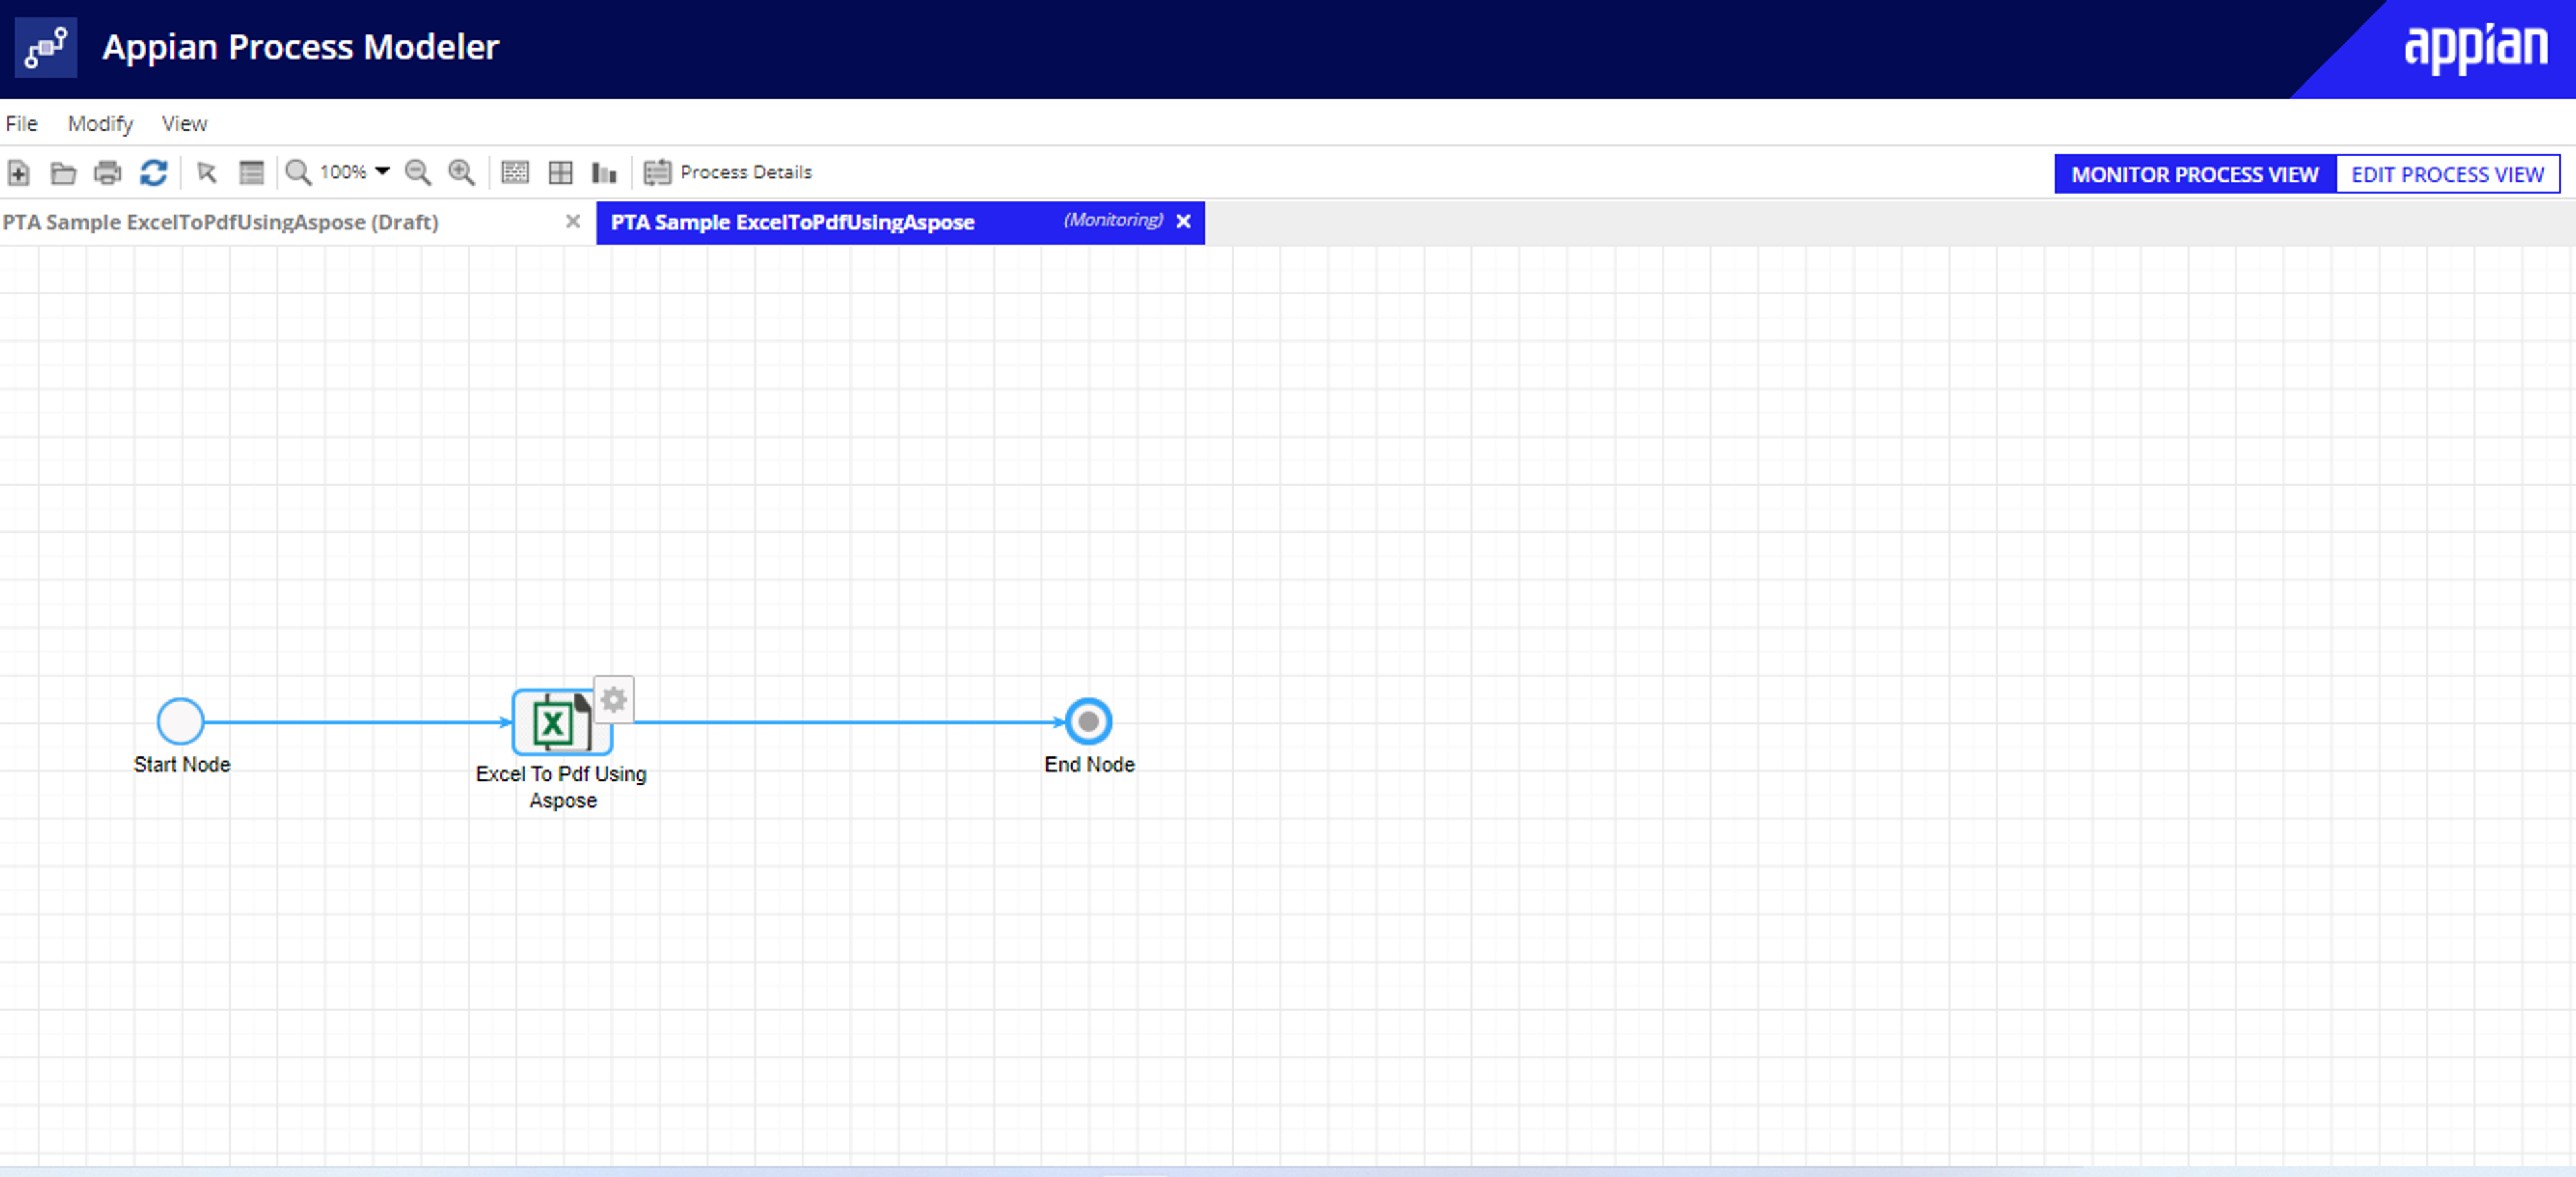Click the Start Node label
This screenshot has height=1177, width=2576.
tap(182, 764)
